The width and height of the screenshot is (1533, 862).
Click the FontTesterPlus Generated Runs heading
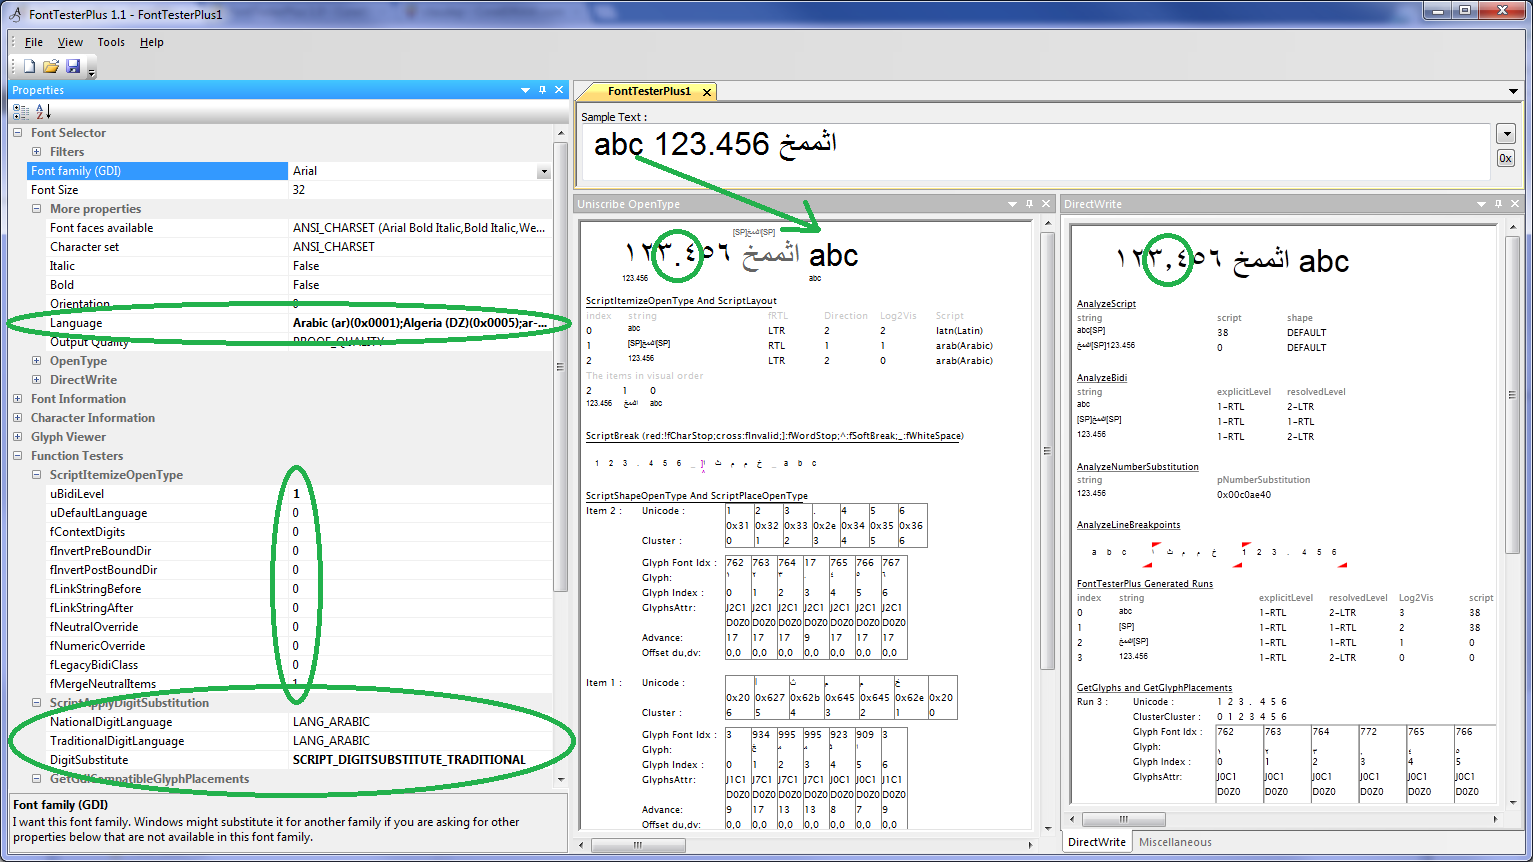click(1145, 584)
